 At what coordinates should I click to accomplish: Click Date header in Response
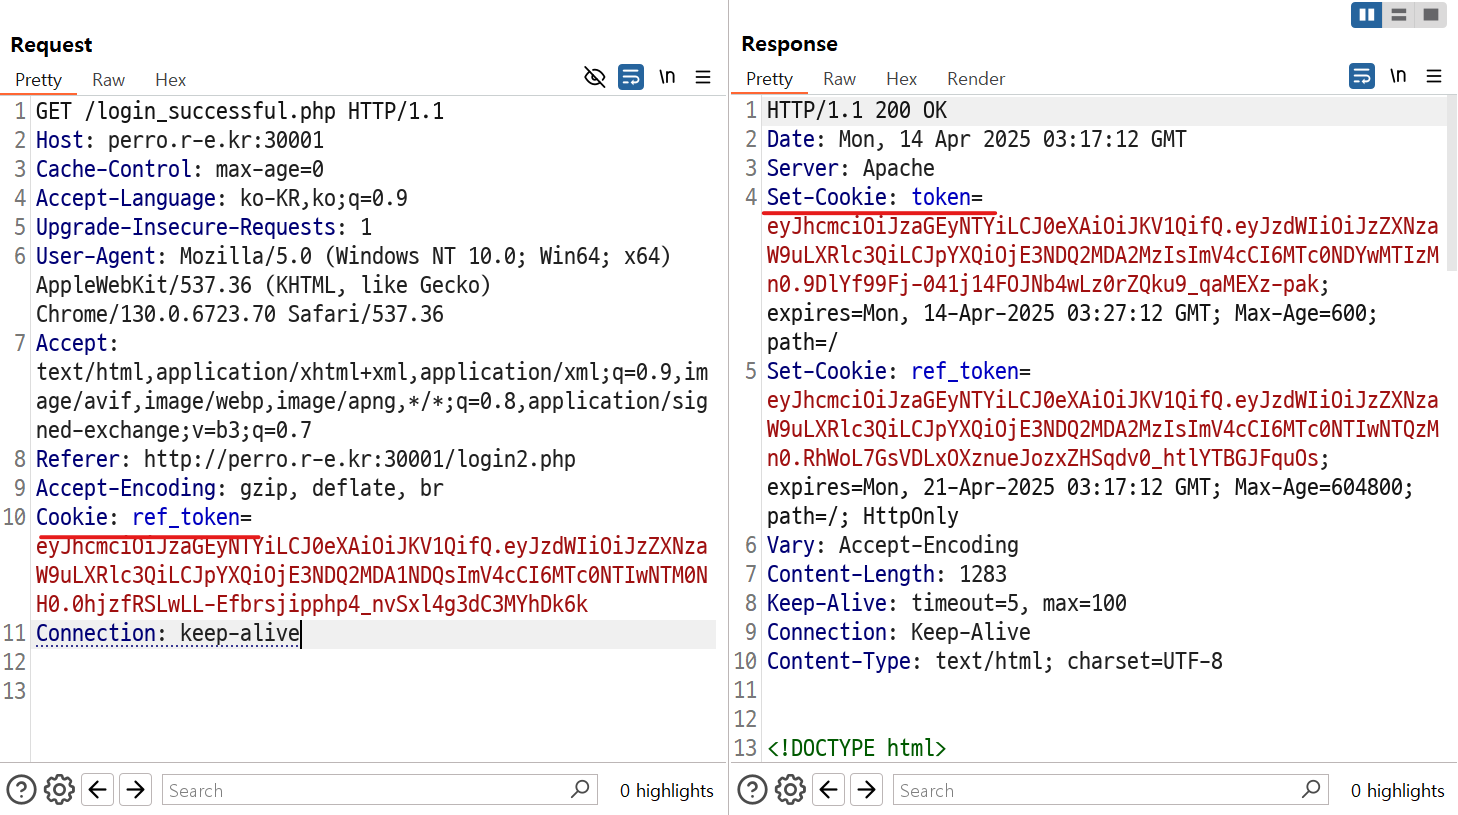click(977, 139)
